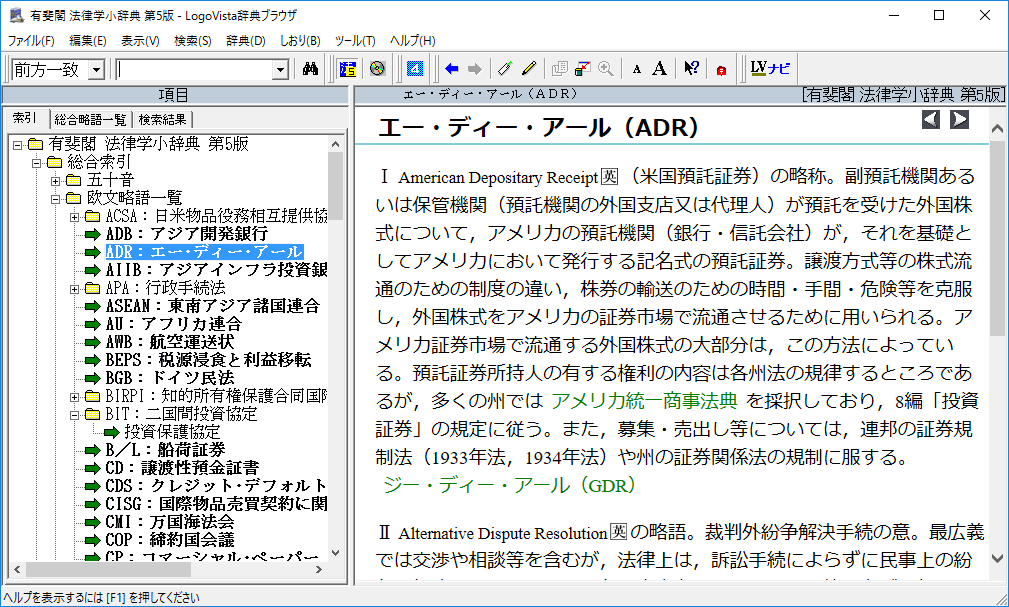Go to next entry with right arrow

click(960, 120)
